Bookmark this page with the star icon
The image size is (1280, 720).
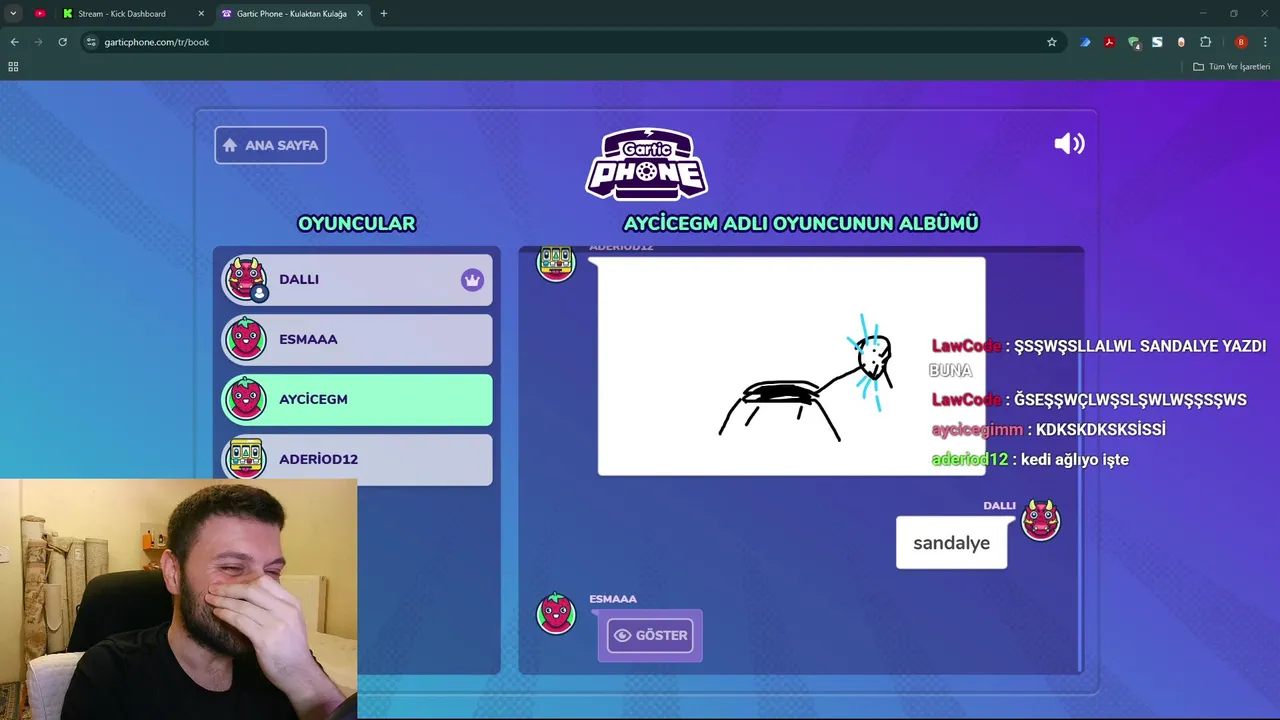point(1052,42)
